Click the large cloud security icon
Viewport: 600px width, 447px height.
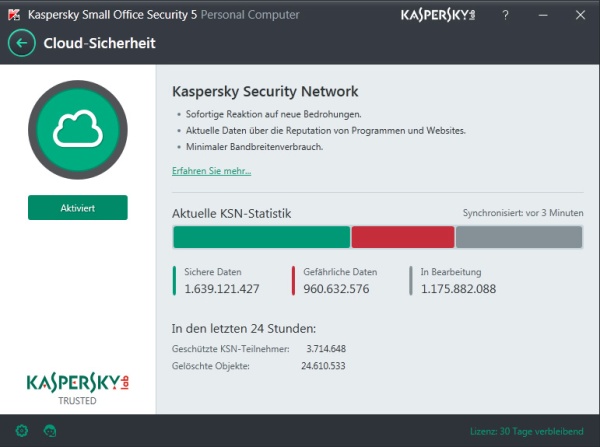[78, 130]
